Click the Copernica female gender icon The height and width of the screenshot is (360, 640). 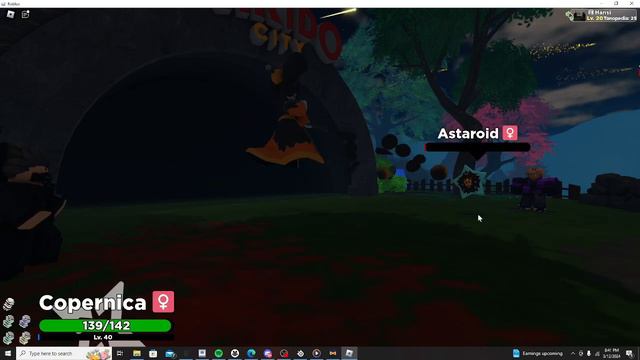163,302
